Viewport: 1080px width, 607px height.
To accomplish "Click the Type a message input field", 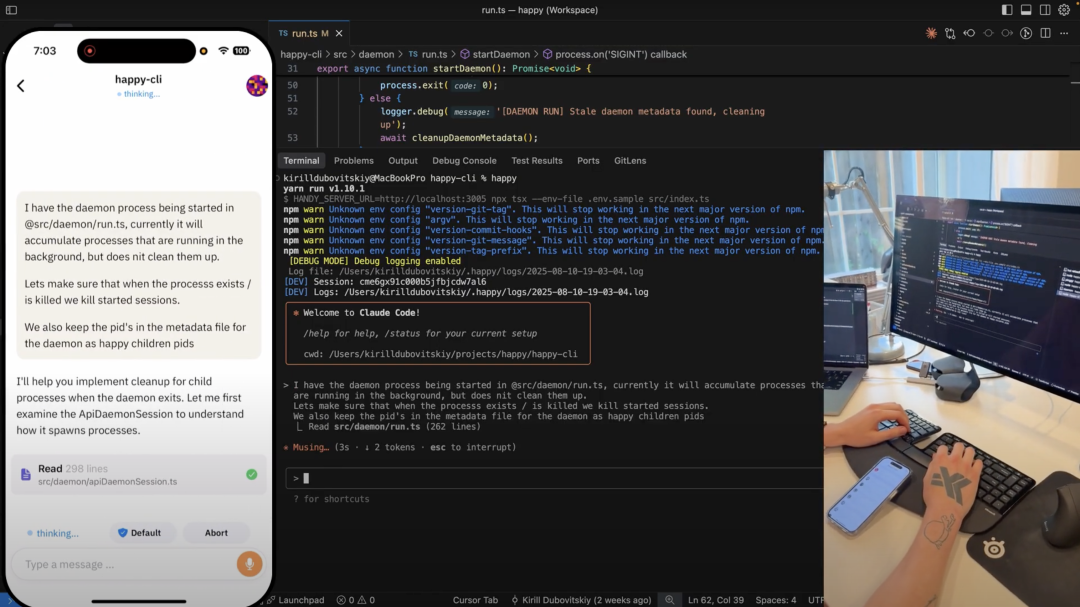I will pyautogui.click(x=120, y=563).
